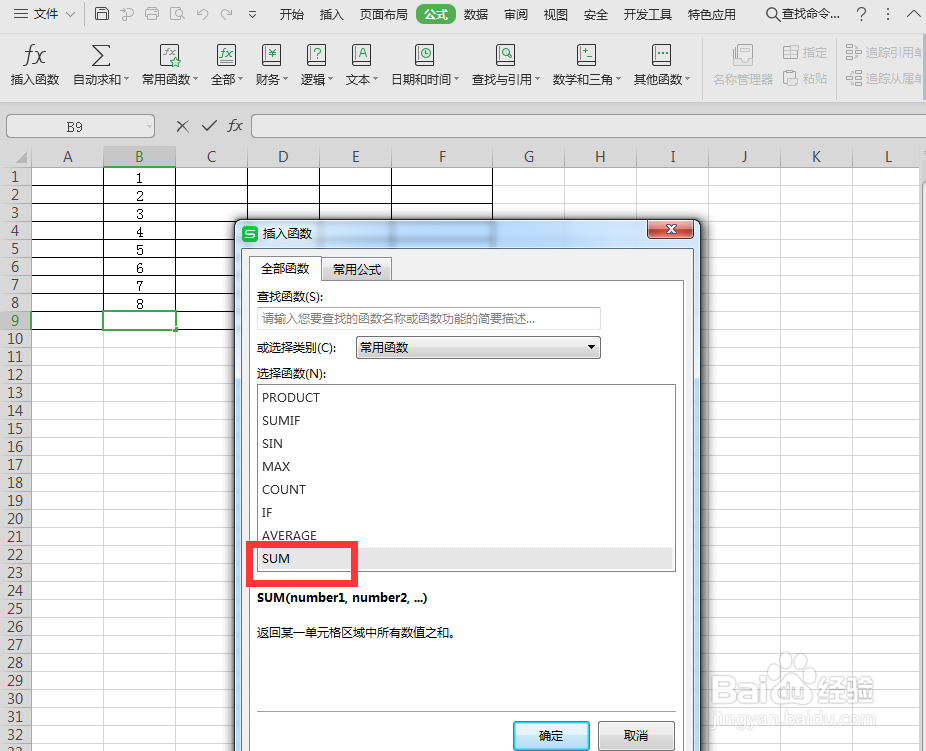
Task: Select IF in the function list
Action: (466, 512)
